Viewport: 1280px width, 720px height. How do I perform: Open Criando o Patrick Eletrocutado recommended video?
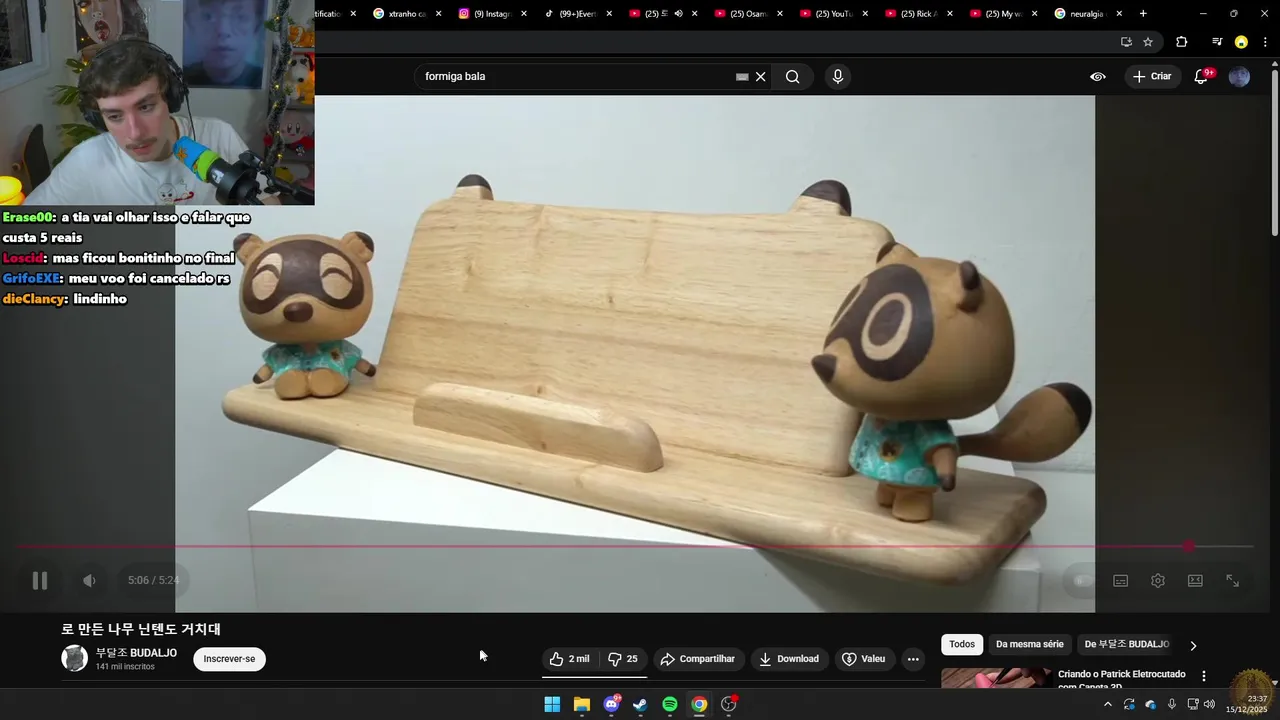click(x=1122, y=679)
